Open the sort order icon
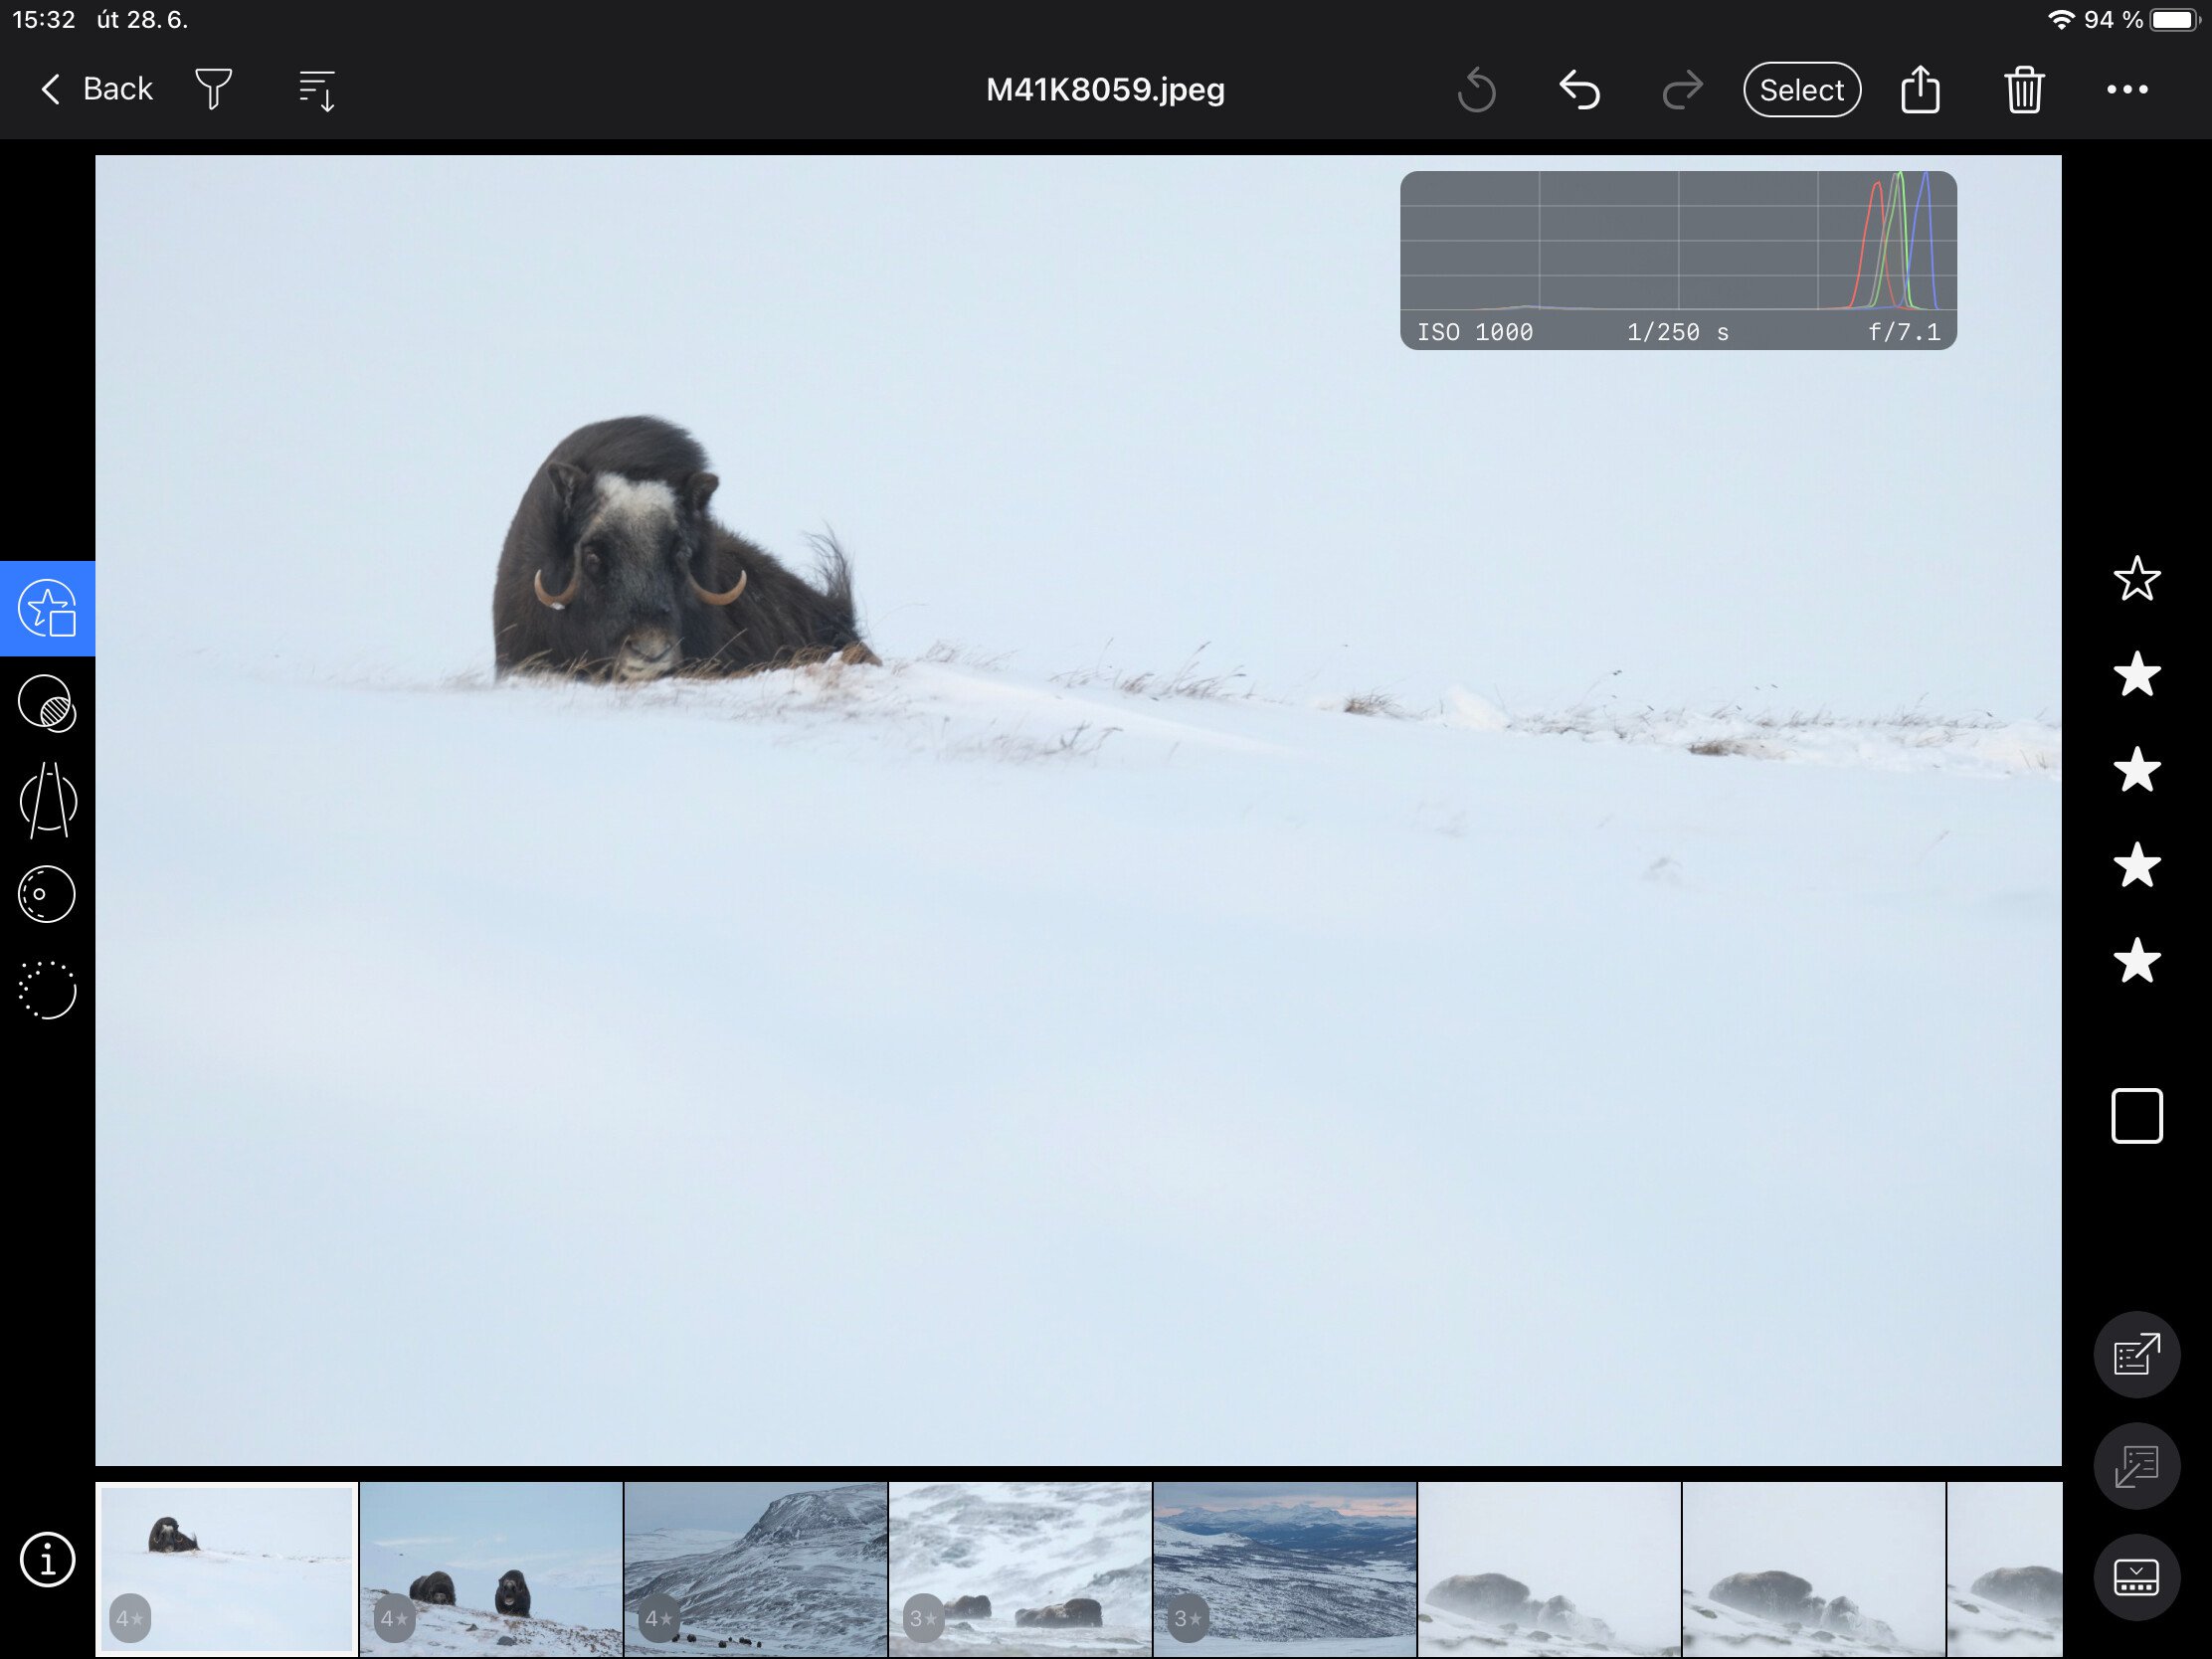 [x=317, y=90]
